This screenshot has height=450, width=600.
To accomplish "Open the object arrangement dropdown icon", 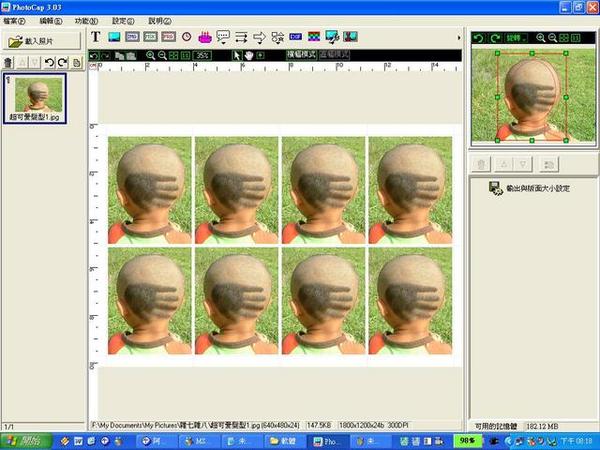I will [x=277, y=37].
